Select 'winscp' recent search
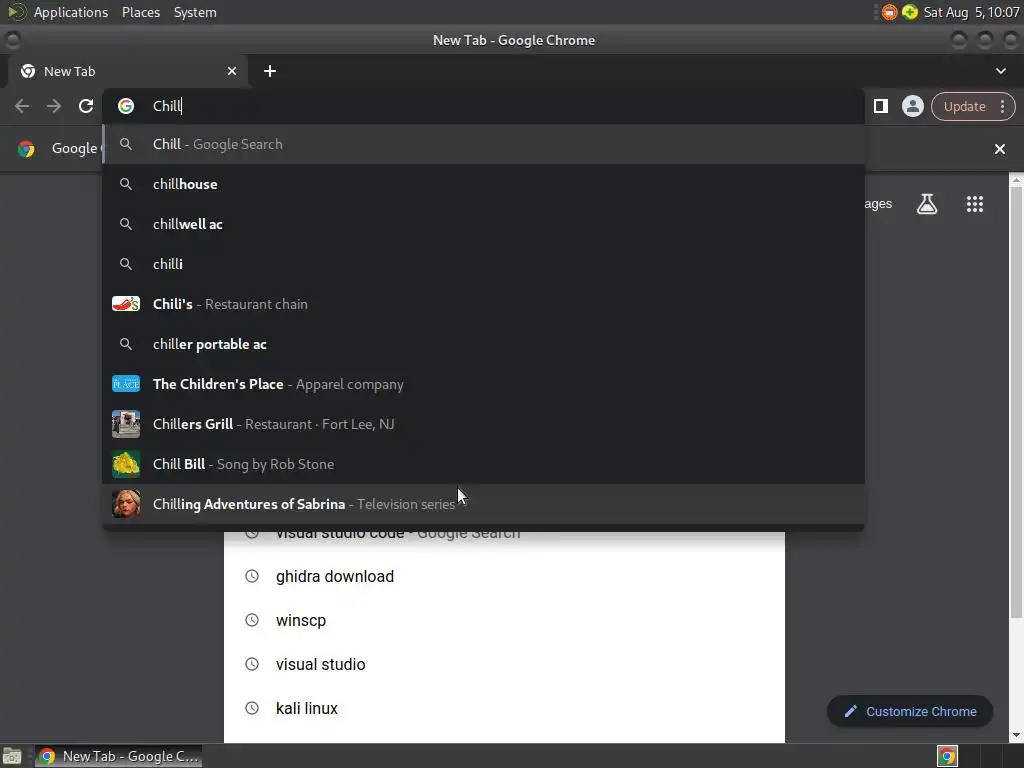The height and width of the screenshot is (768, 1024). coord(504,620)
